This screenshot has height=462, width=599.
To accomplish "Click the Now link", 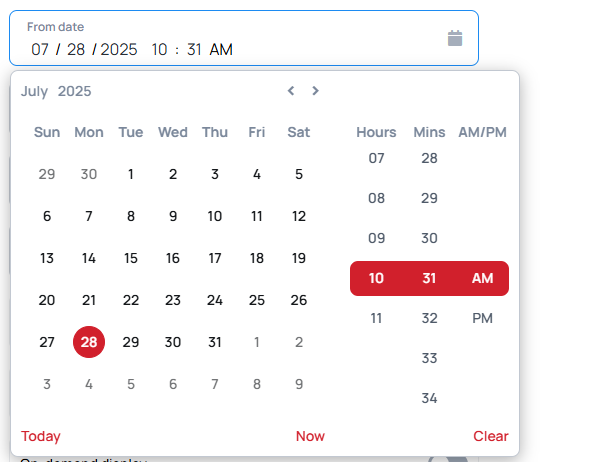I will (x=310, y=436).
